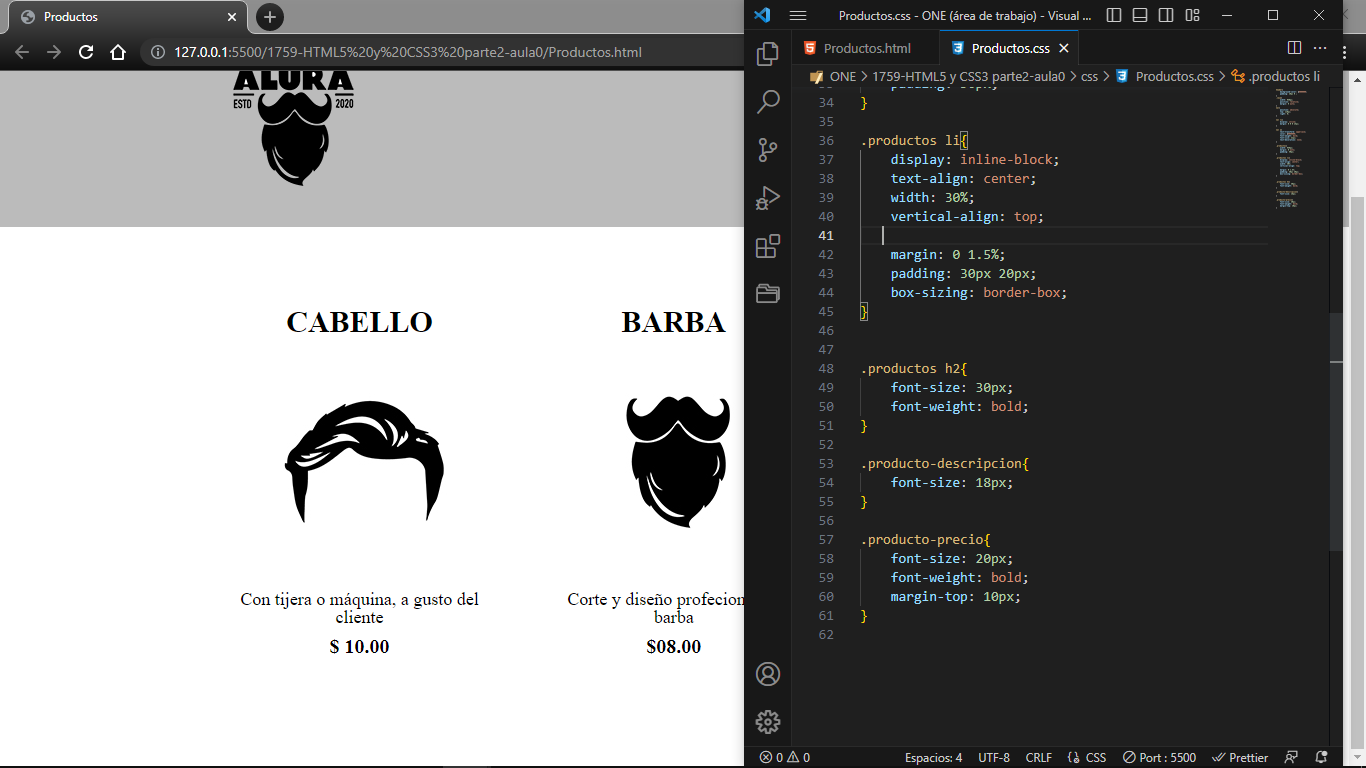The height and width of the screenshot is (768, 1366).
Task: Click Port : 5500 Live Server button
Action: point(1159,758)
